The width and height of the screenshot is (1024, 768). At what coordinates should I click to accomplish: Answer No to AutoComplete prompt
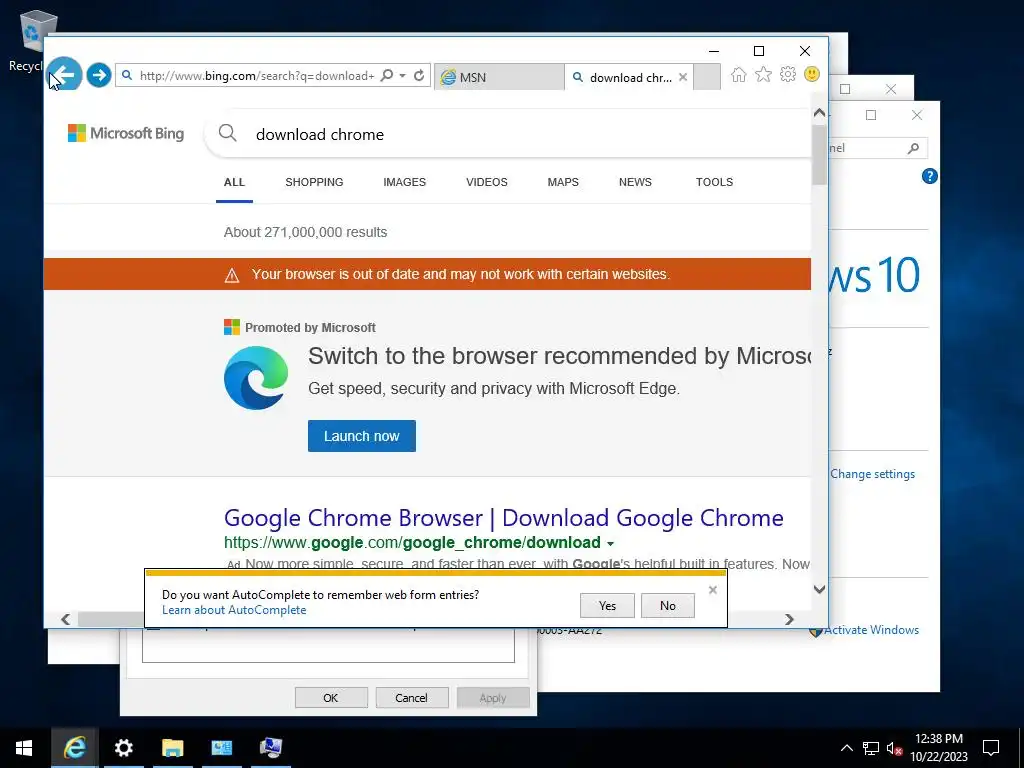point(667,606)
